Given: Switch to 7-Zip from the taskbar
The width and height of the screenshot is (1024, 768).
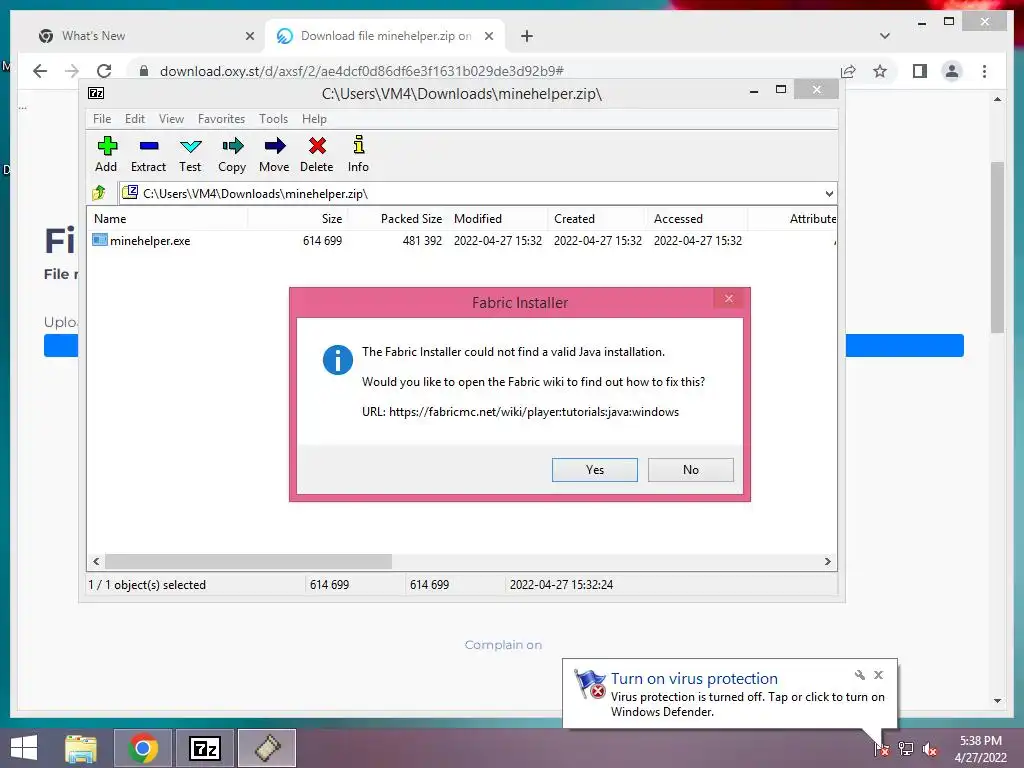Looking at the screenshot, I should pyautogui.click(x=205, y=748).
